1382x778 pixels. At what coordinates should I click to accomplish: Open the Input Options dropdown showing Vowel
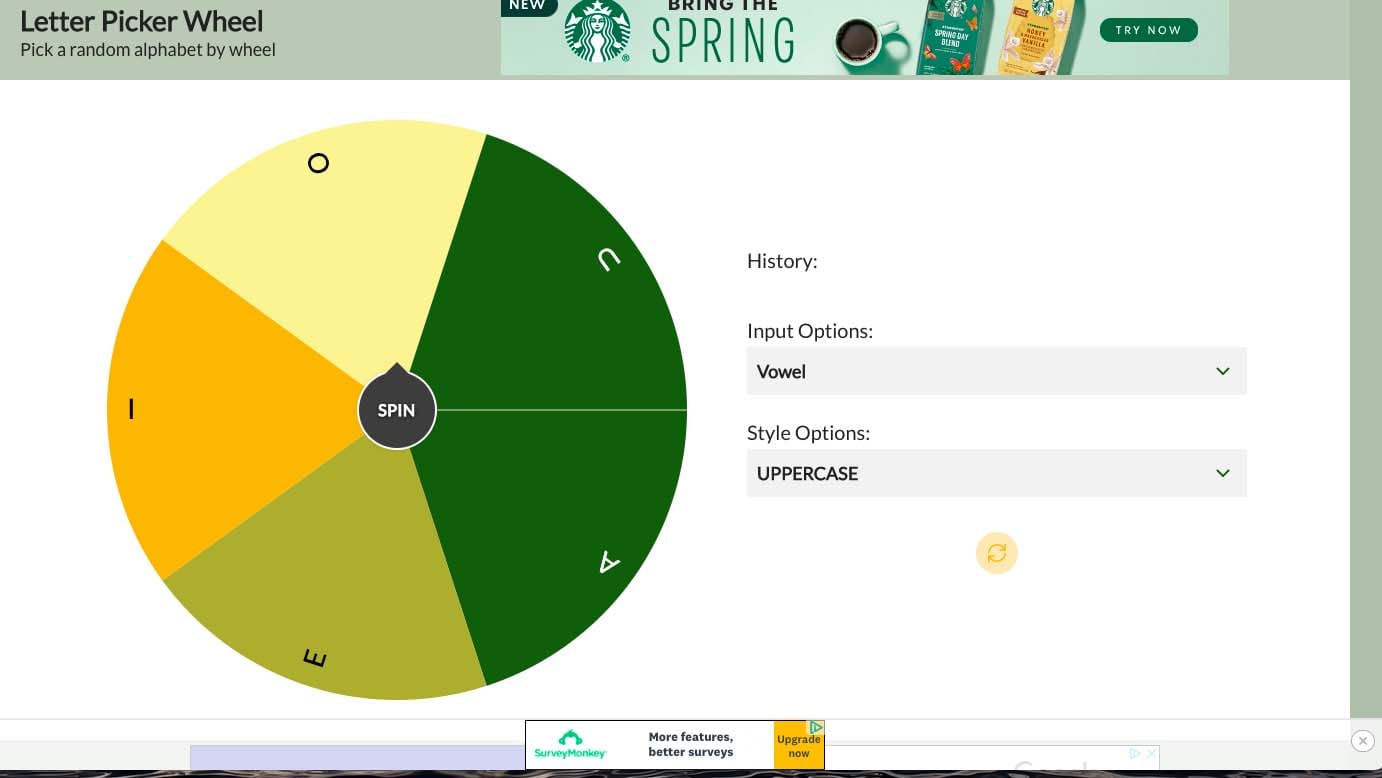[996, 371]
